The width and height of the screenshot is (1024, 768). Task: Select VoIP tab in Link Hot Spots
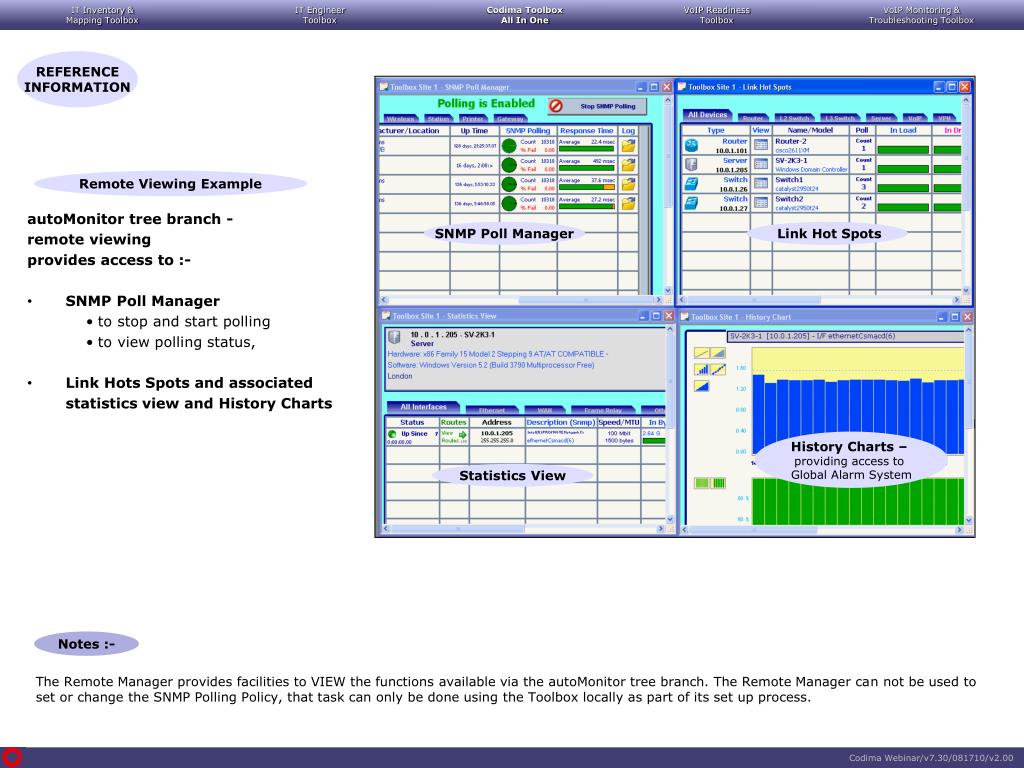916,118
